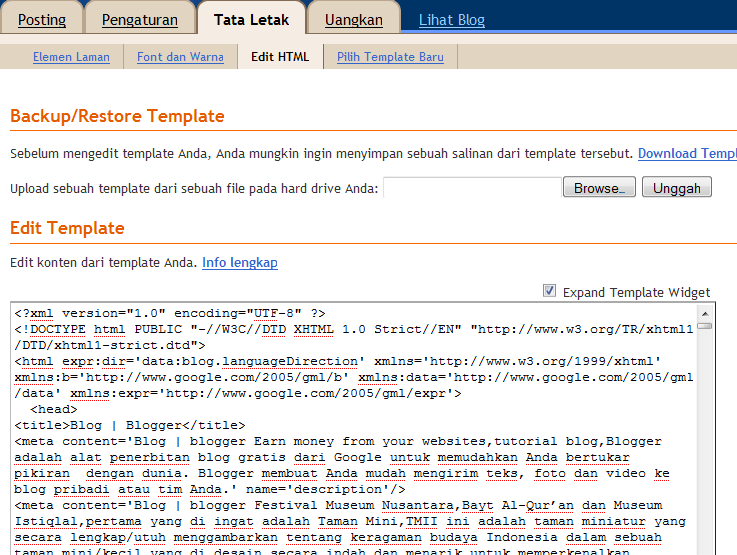
Task: Toggle the Expand Template Widget checkbox
Action: [549, 291]
